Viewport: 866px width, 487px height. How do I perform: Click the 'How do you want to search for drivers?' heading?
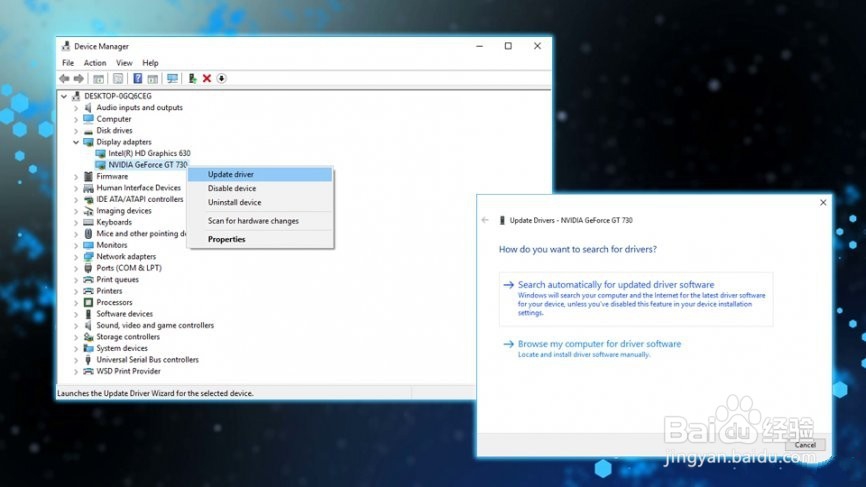click(578, 250)
